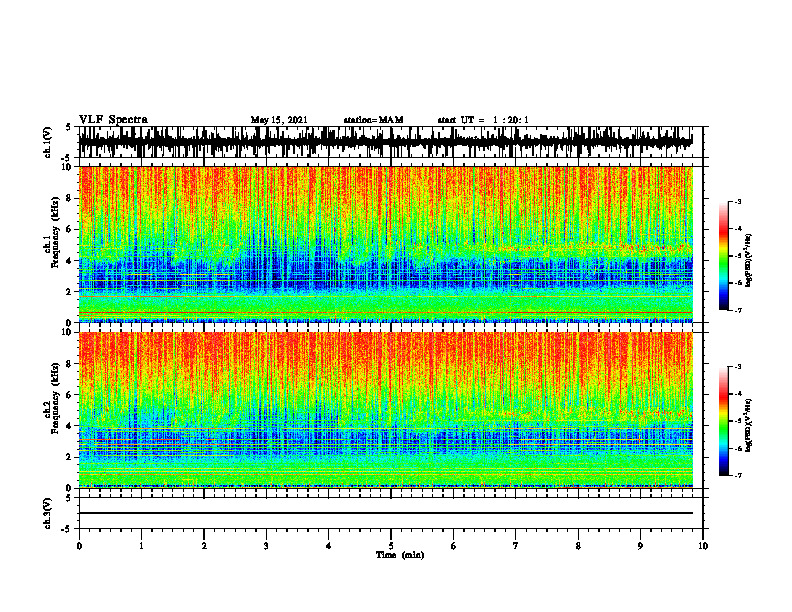Click the ch.1 black waveform trace panel
Screen dimensions: 792x612
391,142
